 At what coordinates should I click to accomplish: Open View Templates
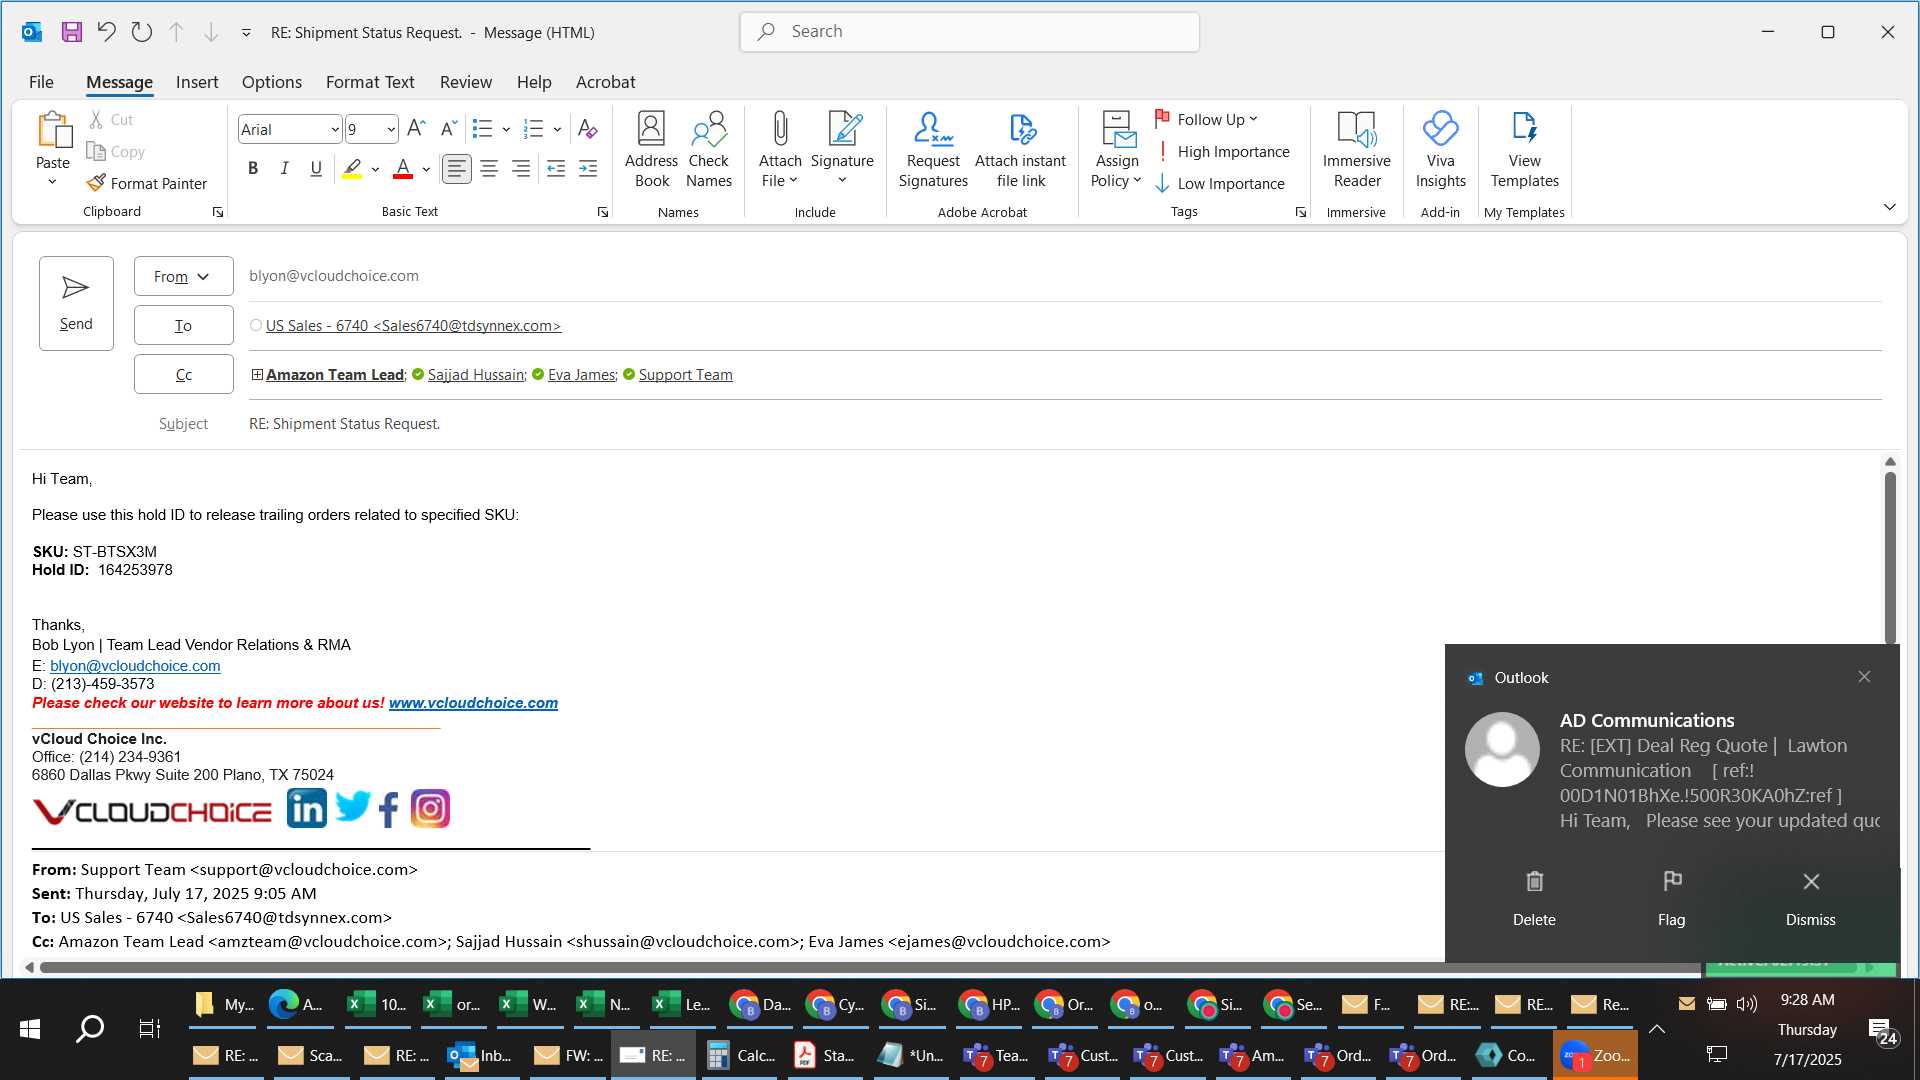click(x=1524, y=150)
